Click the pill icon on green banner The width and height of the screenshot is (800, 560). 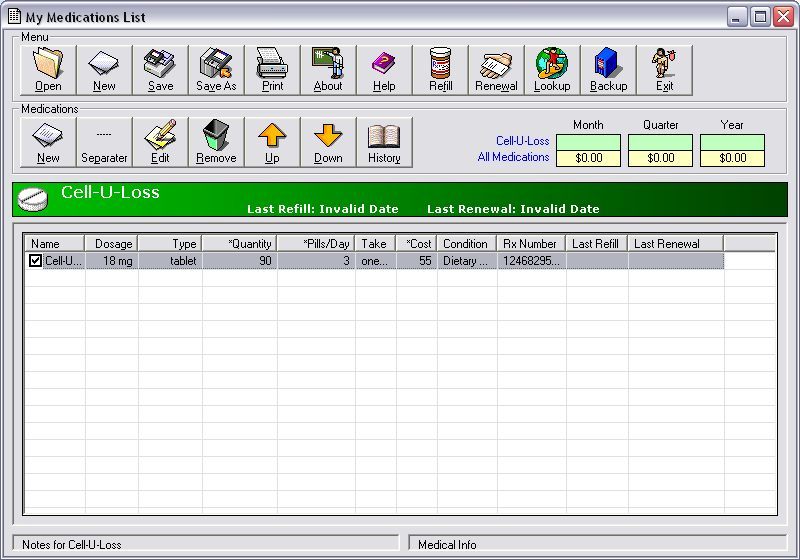(33, 199)
